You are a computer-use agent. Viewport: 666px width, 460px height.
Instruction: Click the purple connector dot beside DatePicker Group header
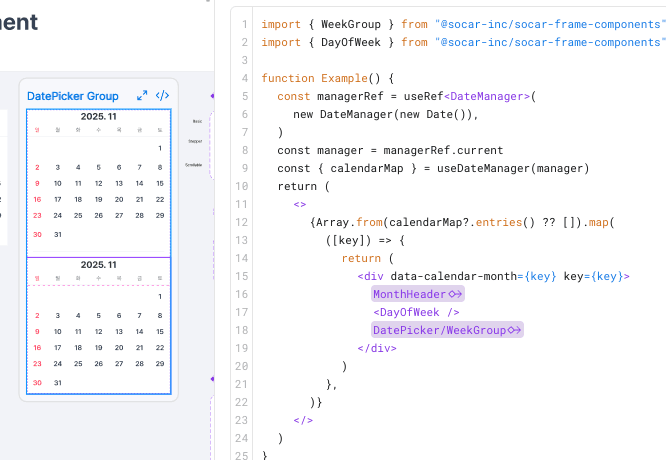[212, 96]
